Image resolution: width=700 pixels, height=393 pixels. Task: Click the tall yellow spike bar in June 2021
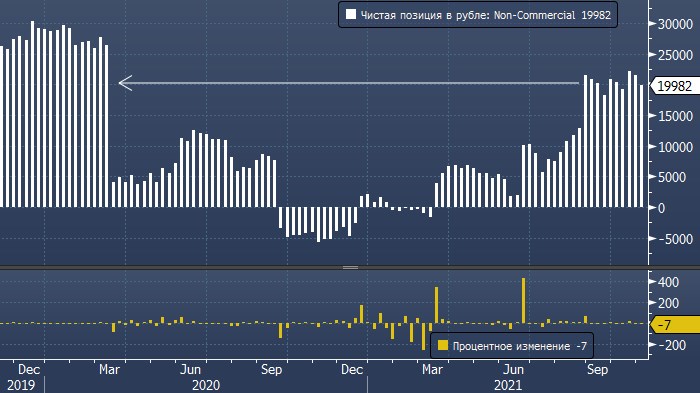524,301
